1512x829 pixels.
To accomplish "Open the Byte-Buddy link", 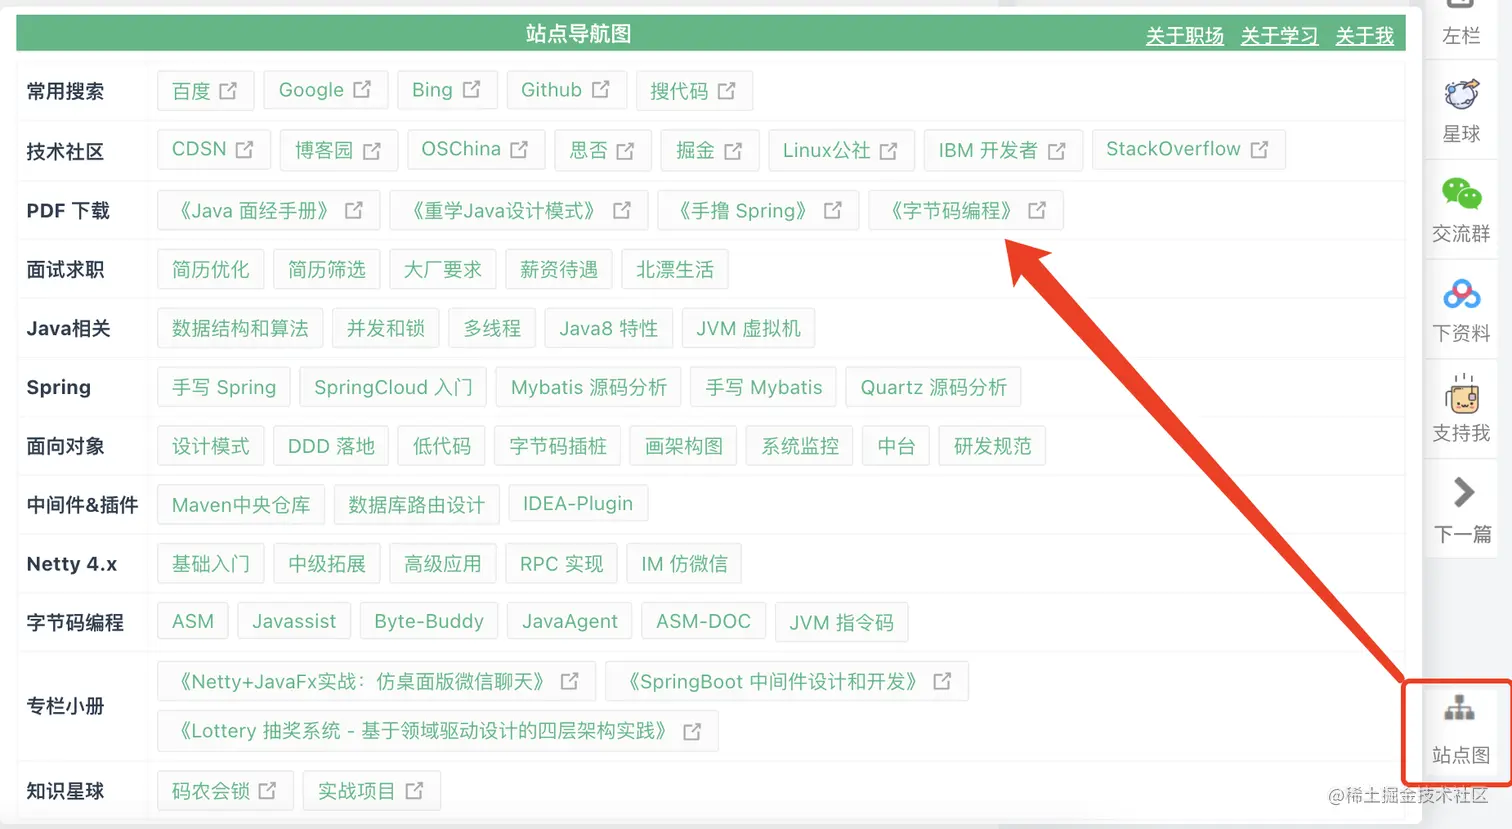I will 428,622.
